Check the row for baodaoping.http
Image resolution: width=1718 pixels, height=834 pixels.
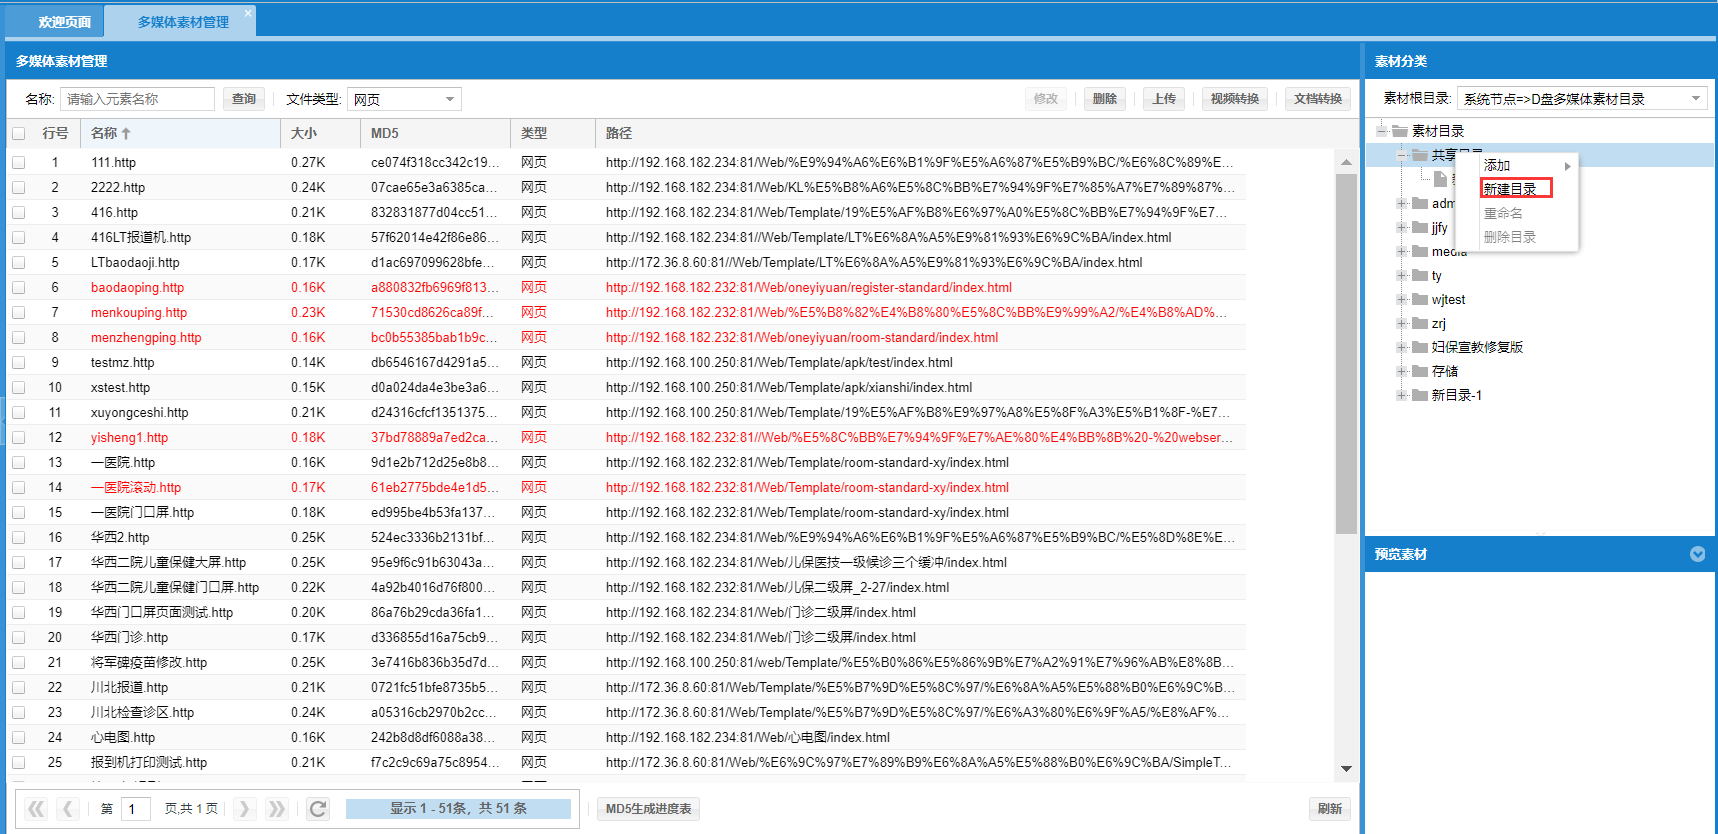[18, 287]
